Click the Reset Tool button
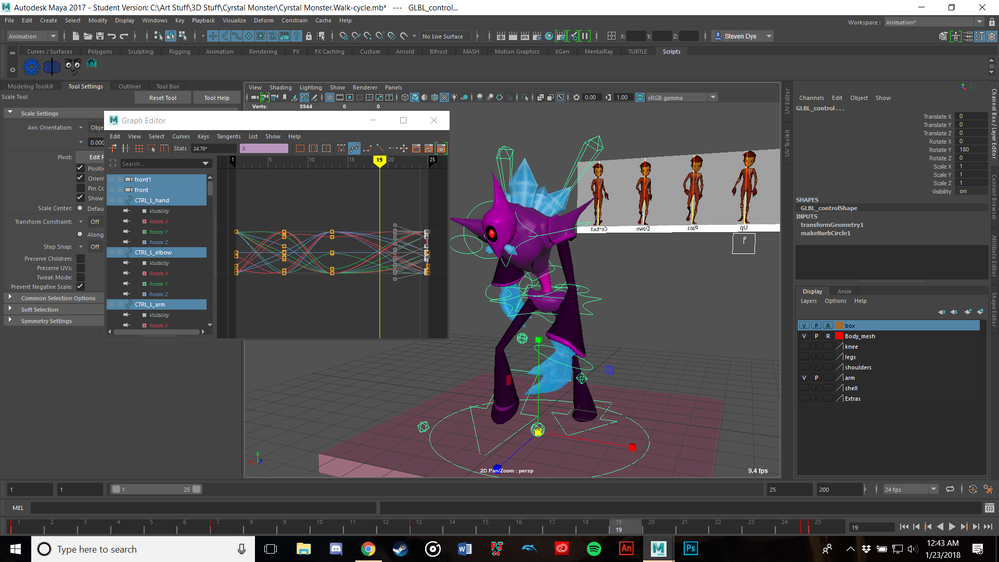This screenshot has height=562, width=999. pyautogui.click(x=162, y=97)
